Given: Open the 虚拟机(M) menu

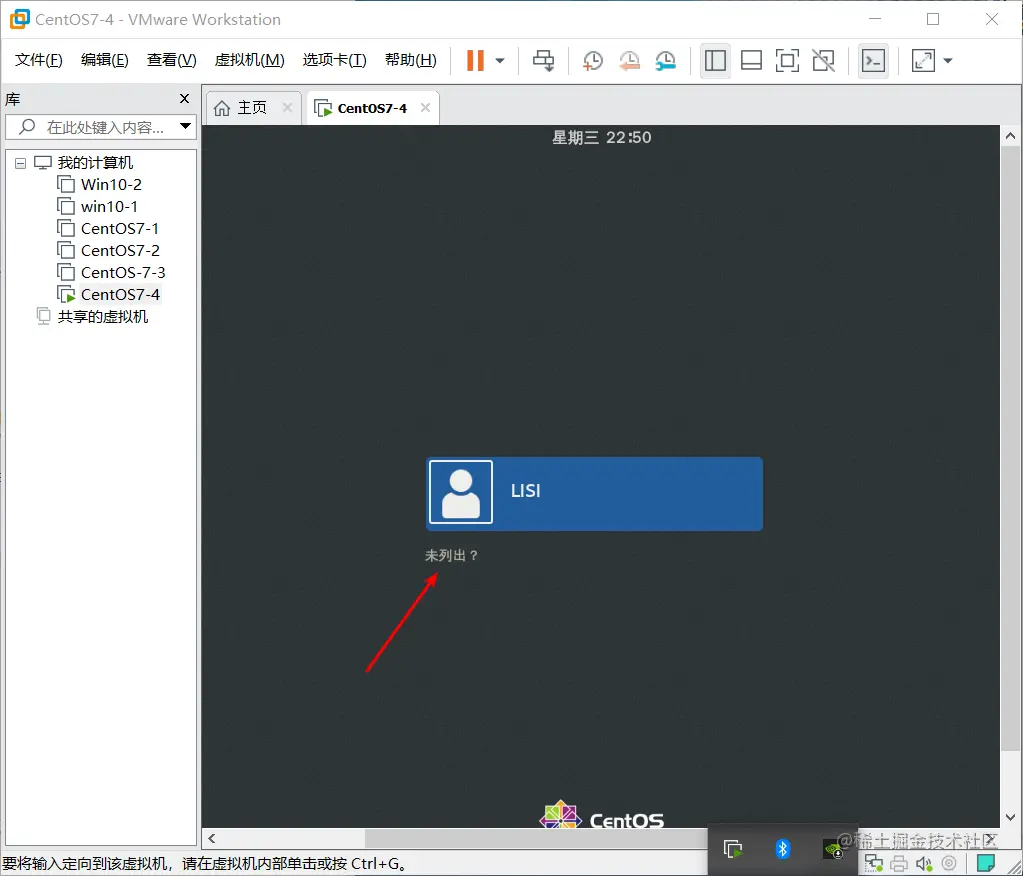Looking at the screenshot, I should tap(250, 60).
